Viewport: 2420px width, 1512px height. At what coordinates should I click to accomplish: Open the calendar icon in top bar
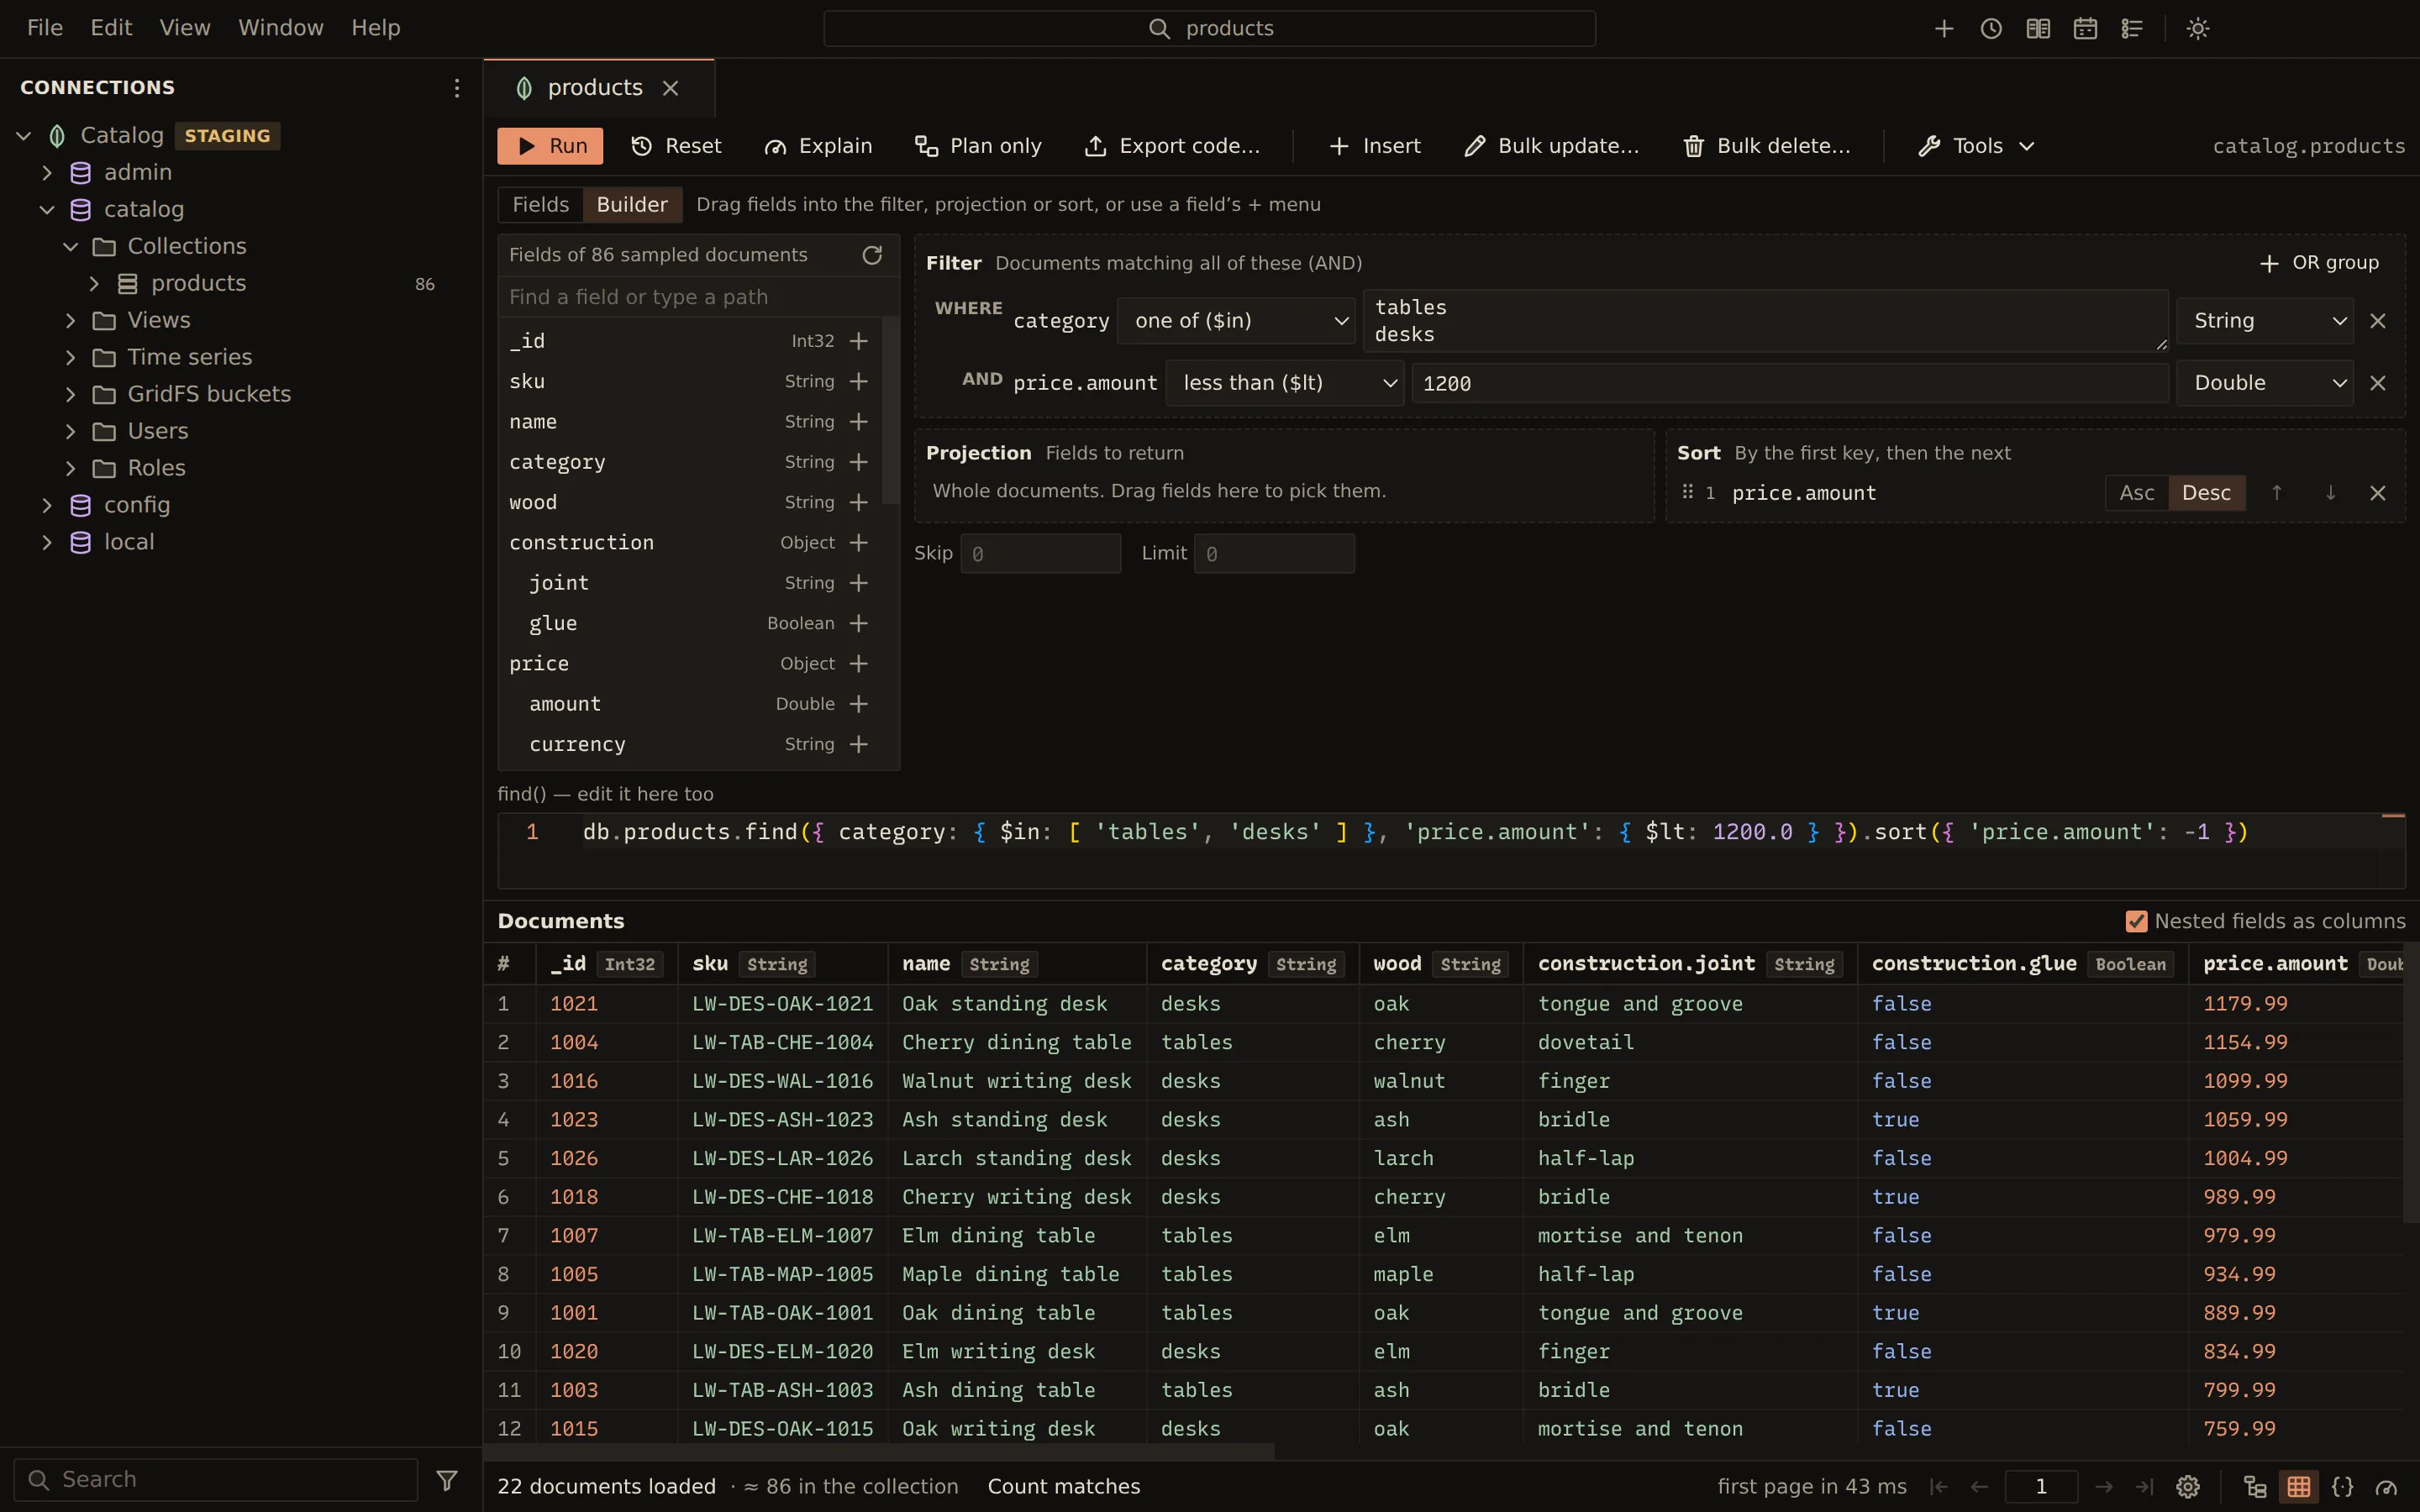2084,29
